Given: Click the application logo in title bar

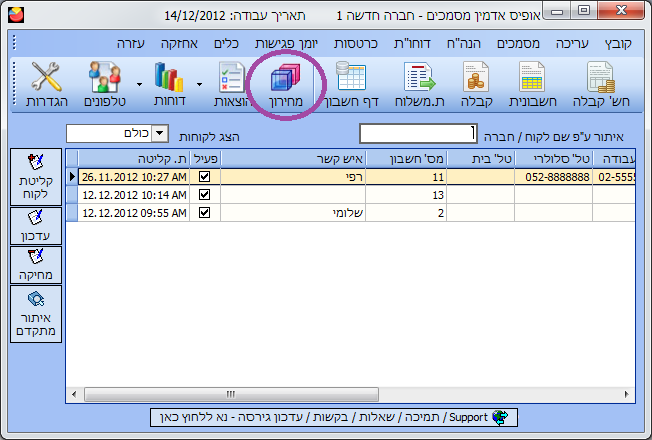Looking at the screenshot, I should point(16,15).
